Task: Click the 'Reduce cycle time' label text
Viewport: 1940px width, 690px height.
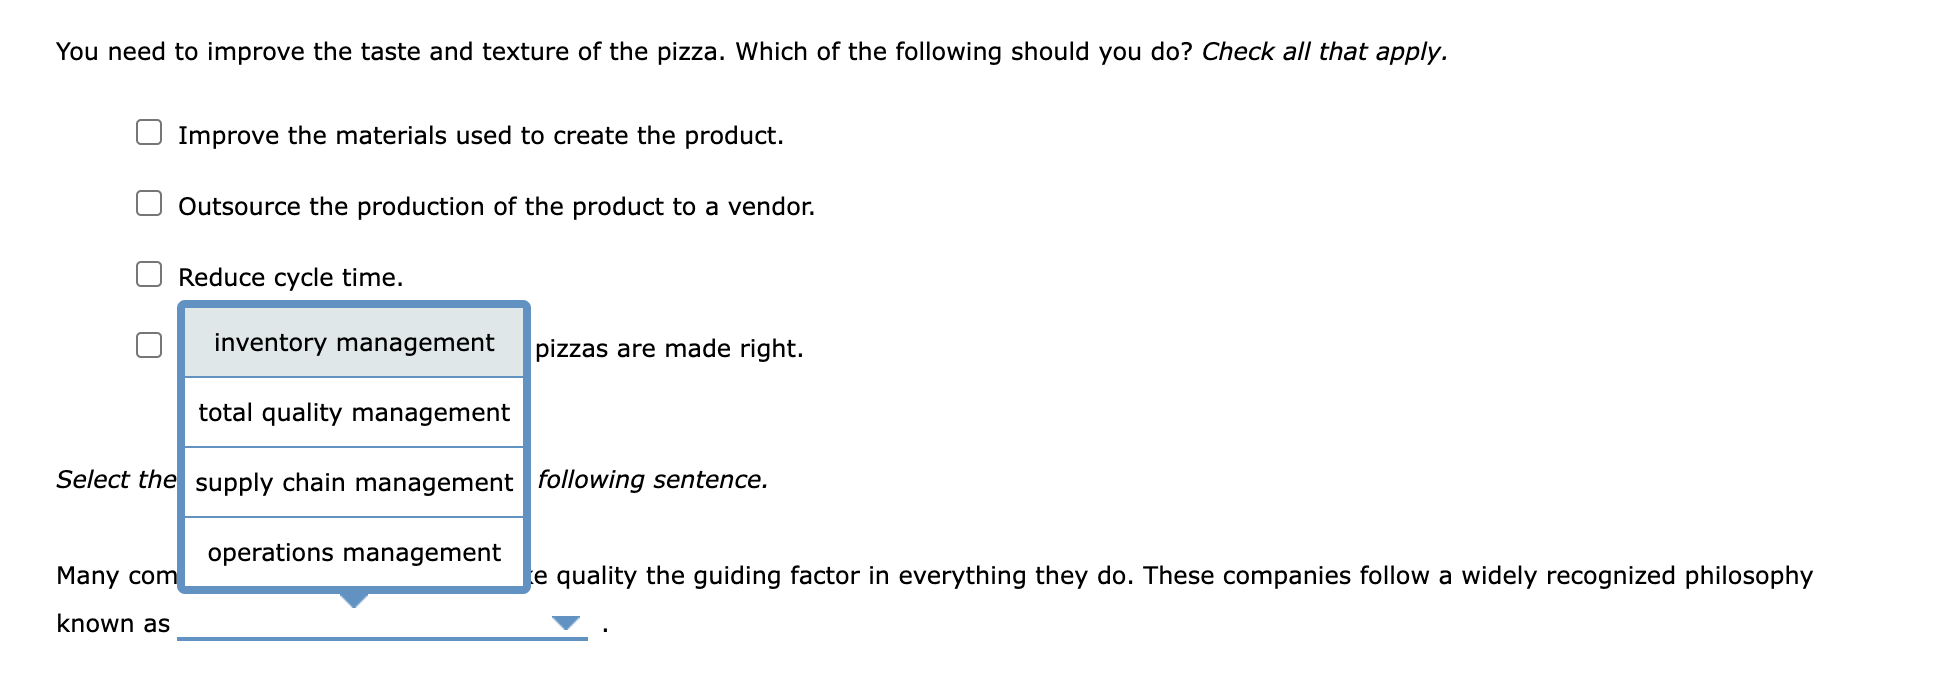Action: (x=290, y=277)
